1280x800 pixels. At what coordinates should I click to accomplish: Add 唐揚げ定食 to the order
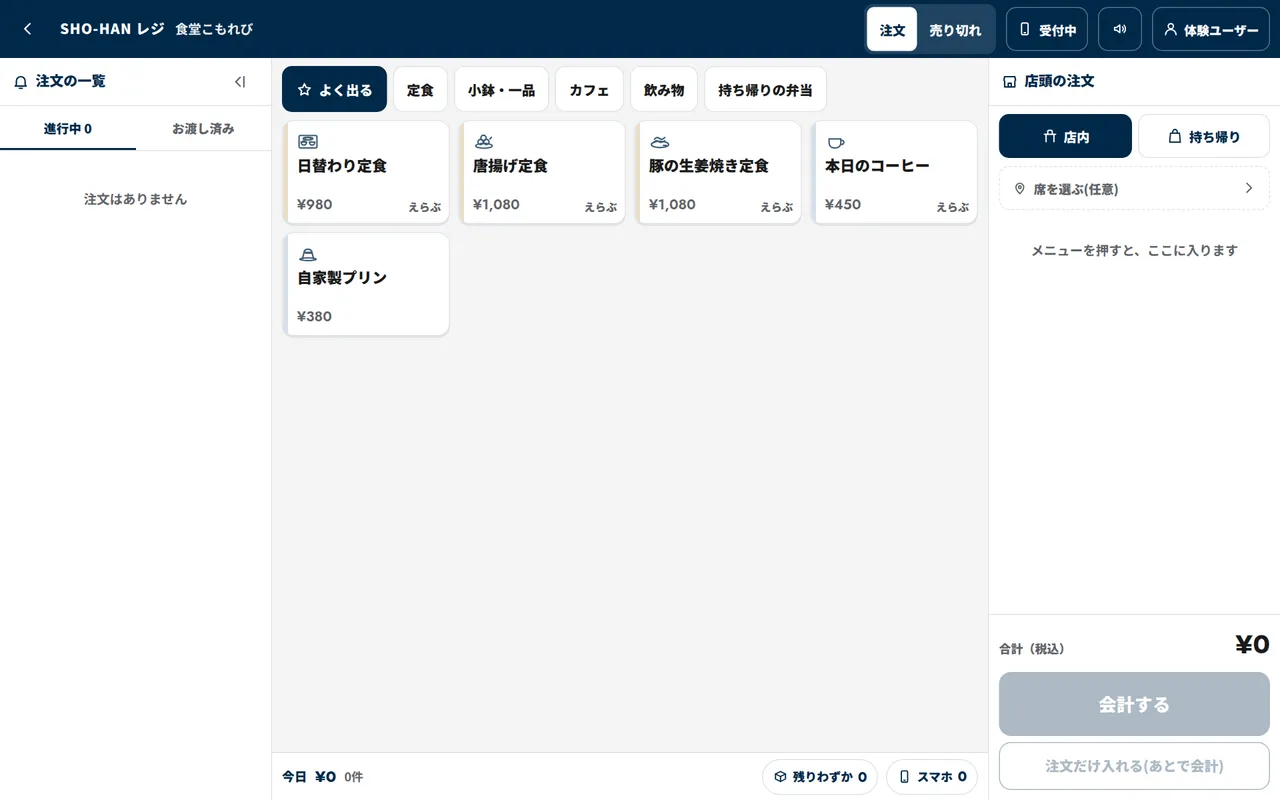pos(542,172)
